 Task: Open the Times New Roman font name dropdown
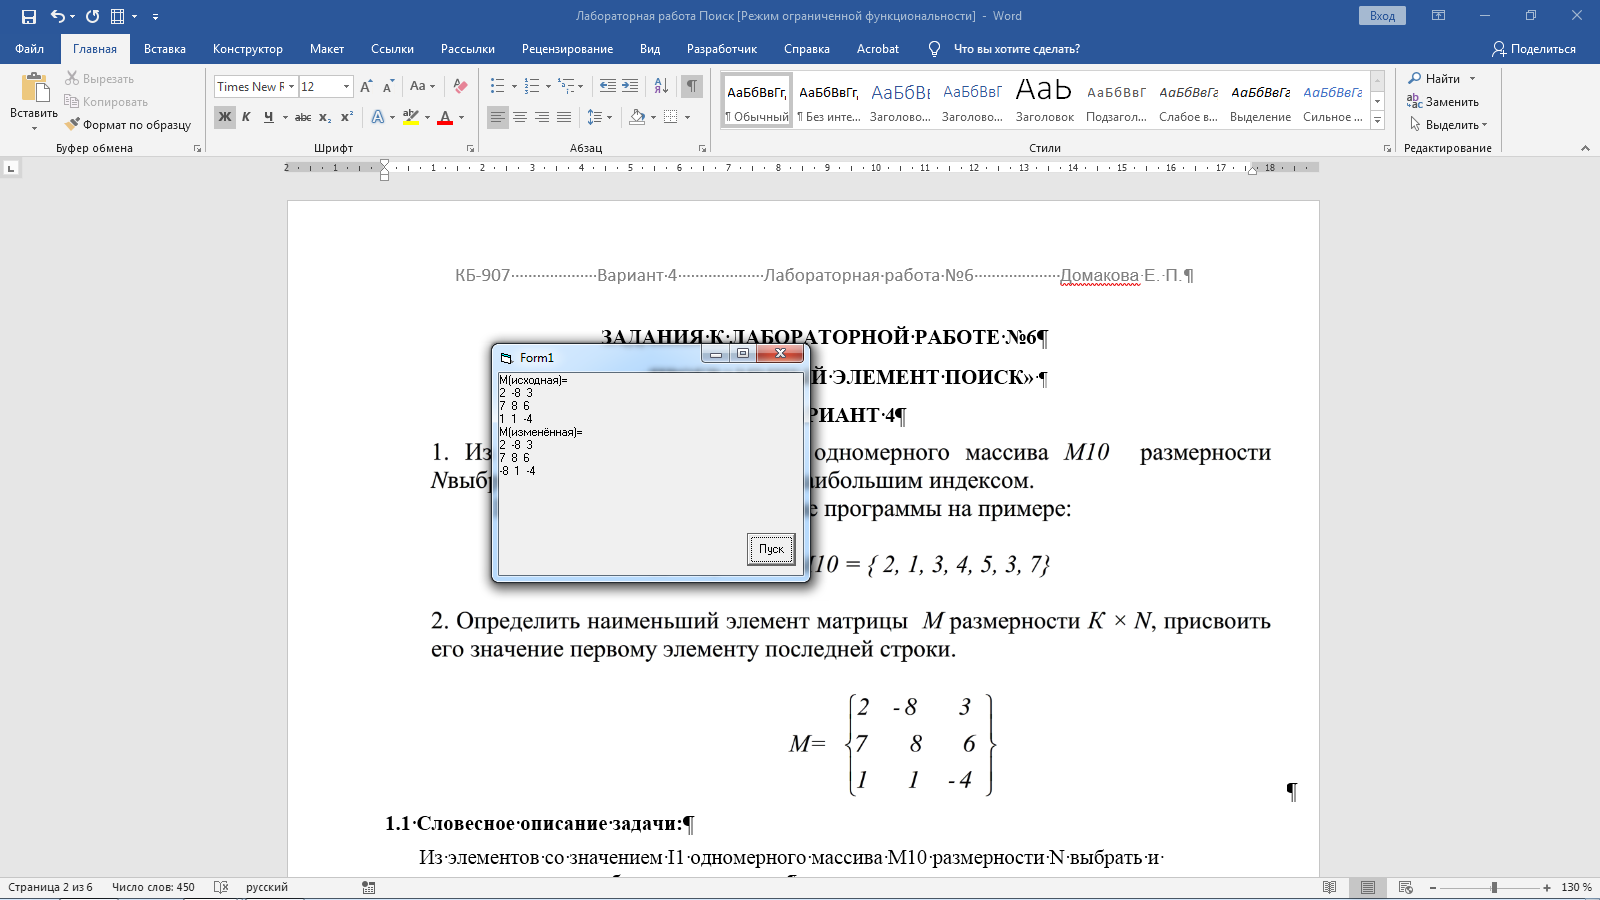291,87
